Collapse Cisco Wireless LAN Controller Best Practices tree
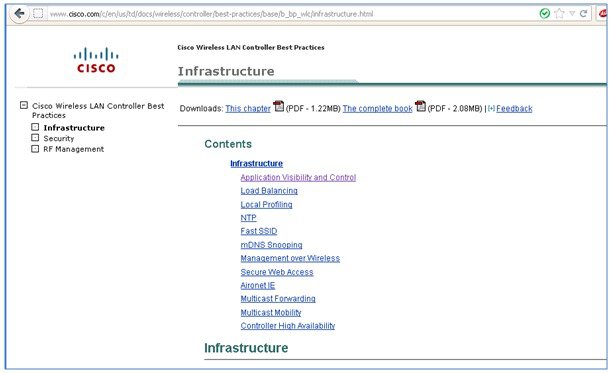 pos(24,105)
